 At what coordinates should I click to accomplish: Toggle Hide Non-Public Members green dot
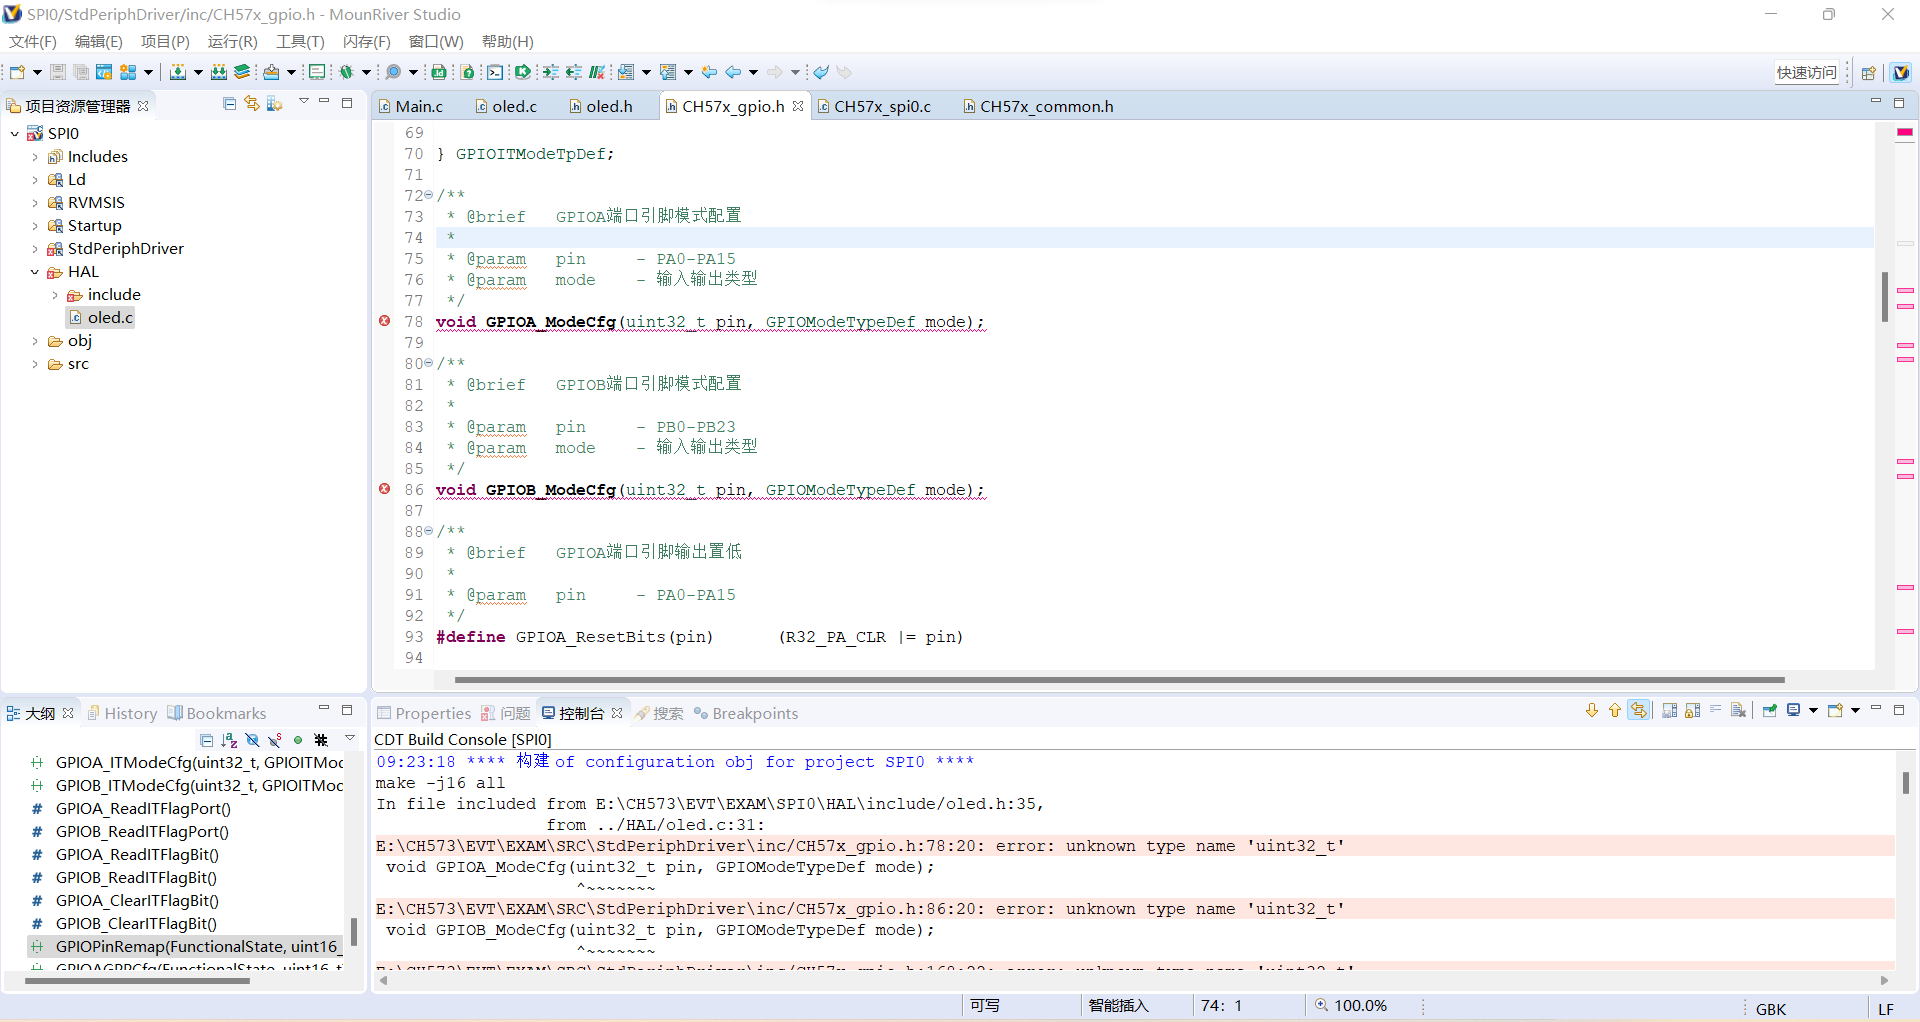tap(298, 740)
